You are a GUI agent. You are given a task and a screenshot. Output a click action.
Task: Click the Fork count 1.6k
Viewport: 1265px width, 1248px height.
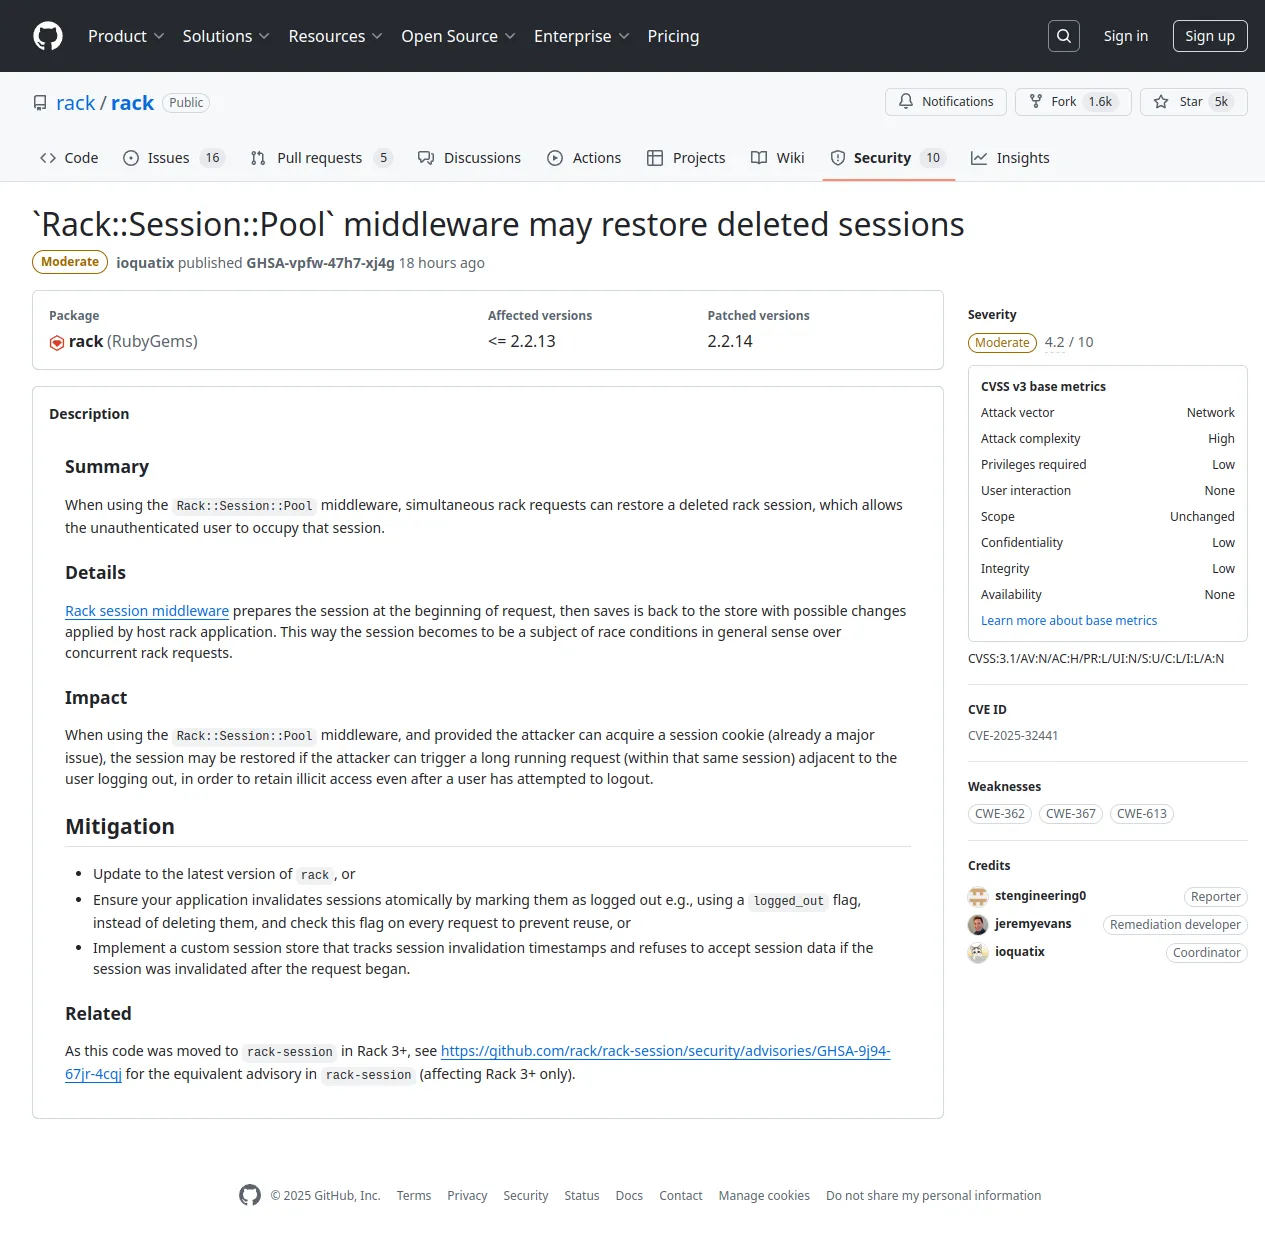1101,102
